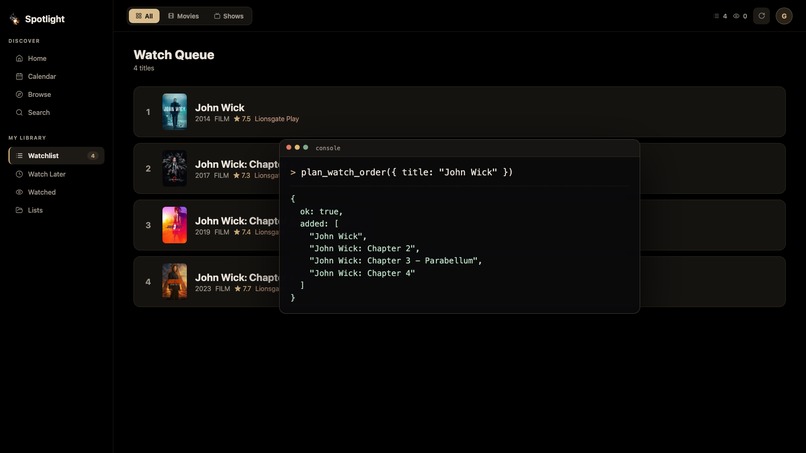Click the 7.5 star rating on John Wick
This screenshot has width=806, height=453.
point(242,119)
